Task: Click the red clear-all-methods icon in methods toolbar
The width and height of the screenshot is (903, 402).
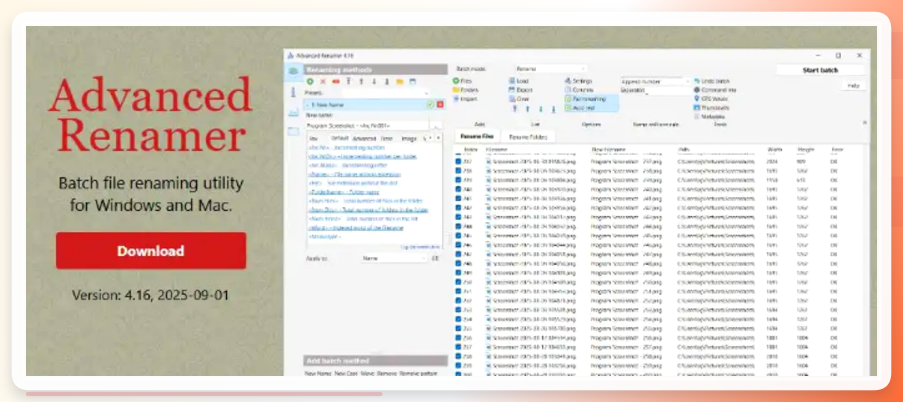Action: click(x=336, y=82)
